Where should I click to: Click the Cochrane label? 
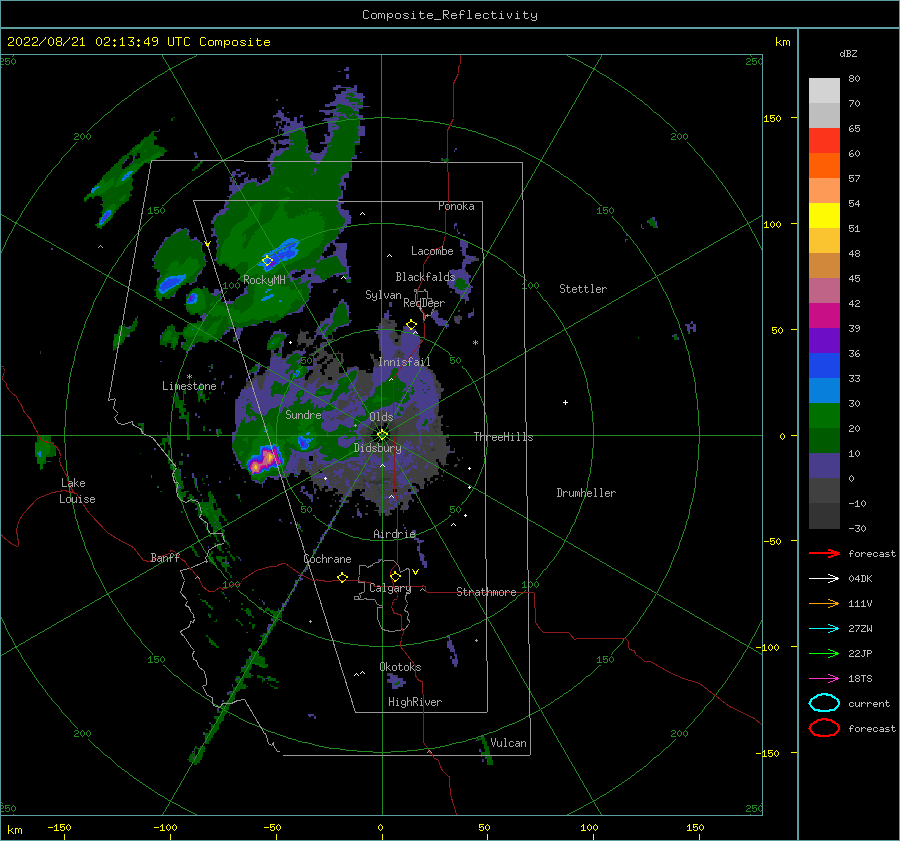(327, 559)
